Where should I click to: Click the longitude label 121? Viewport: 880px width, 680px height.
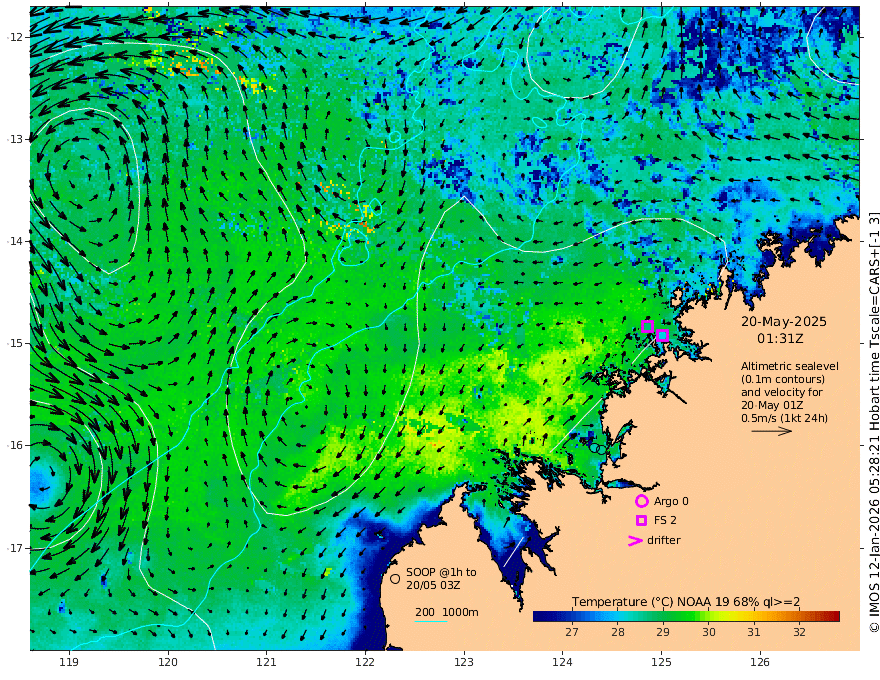(267, 662)
